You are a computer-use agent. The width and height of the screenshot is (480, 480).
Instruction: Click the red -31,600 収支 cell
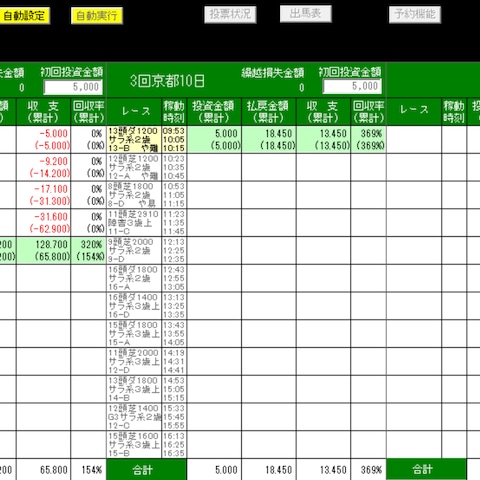click(x=43, y=223)
